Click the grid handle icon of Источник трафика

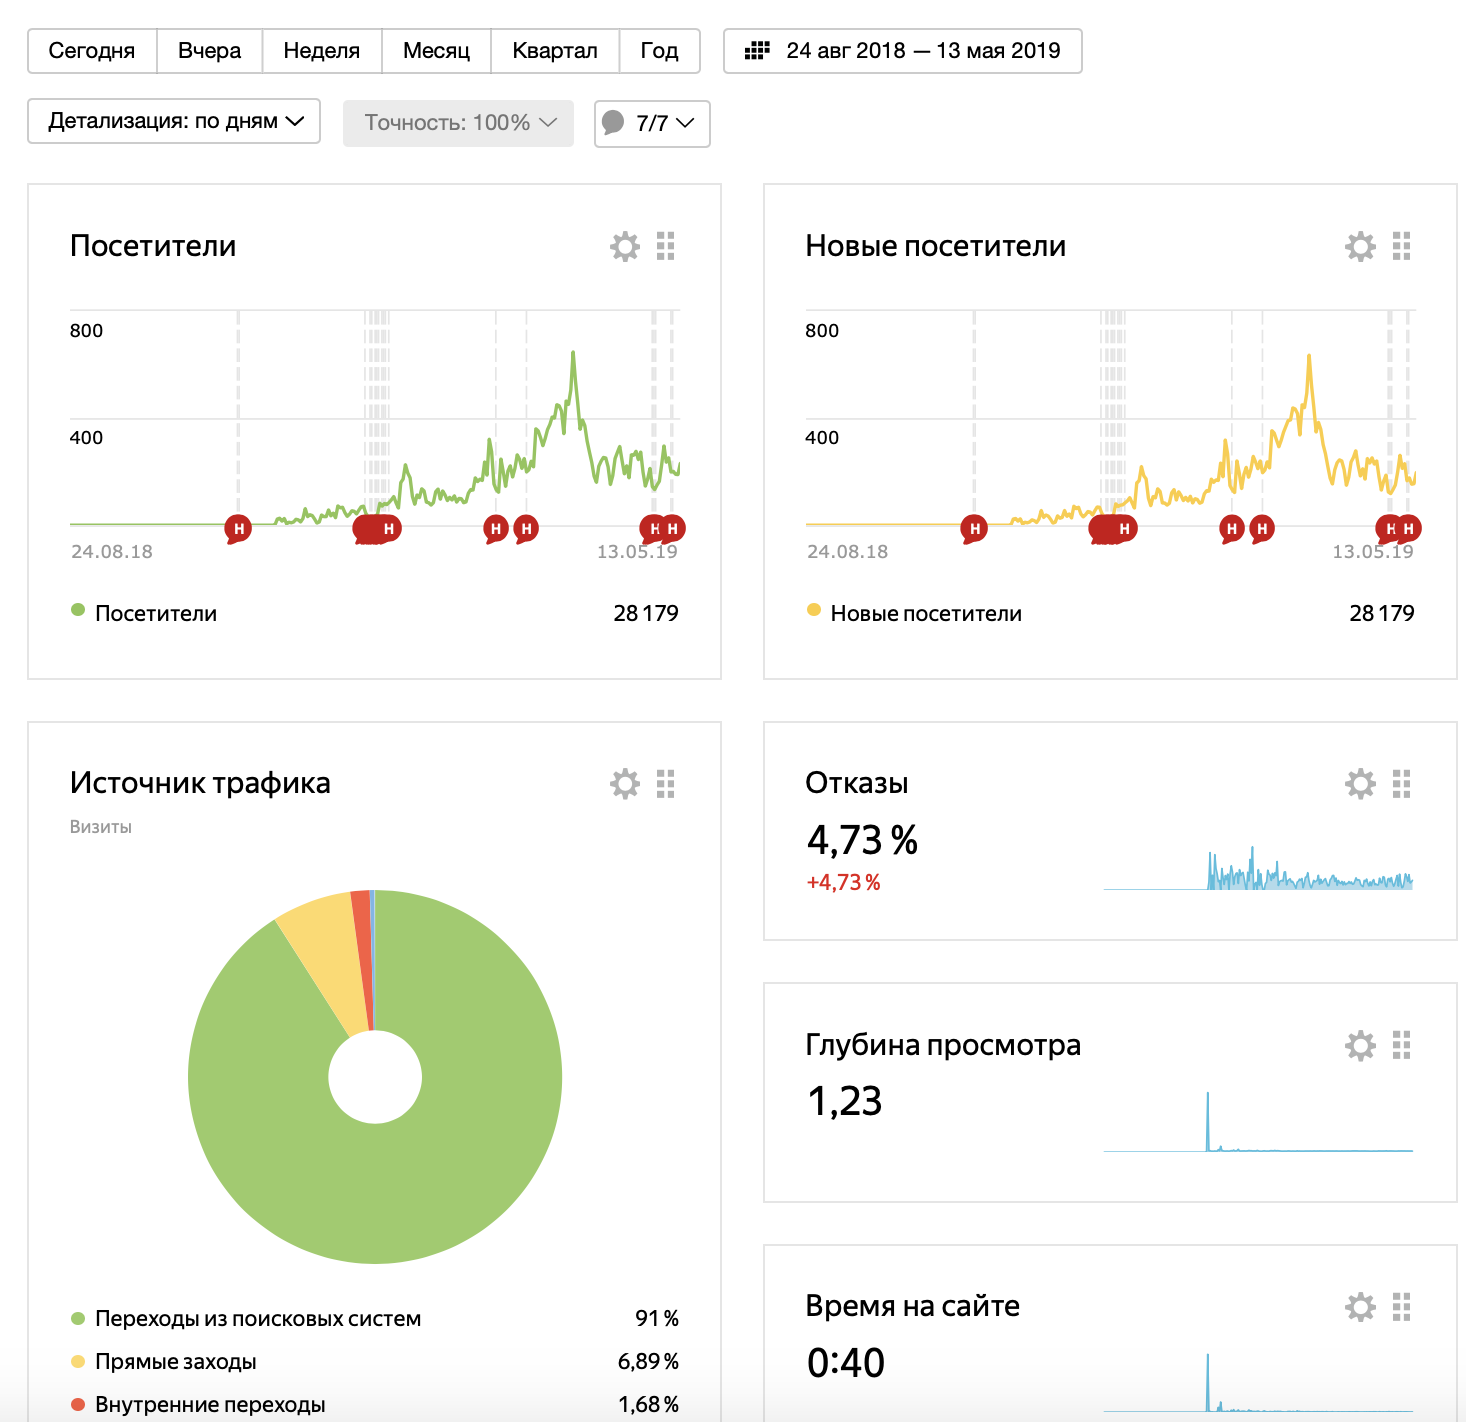[666, 783]
